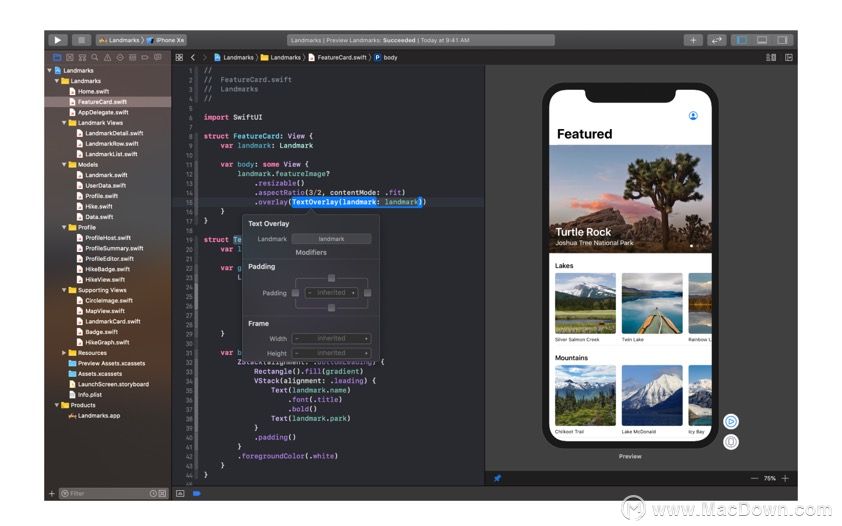This screenshot has height=526, width=842.
Task: Go back with the editor history arrow
Action: [193, 57]
